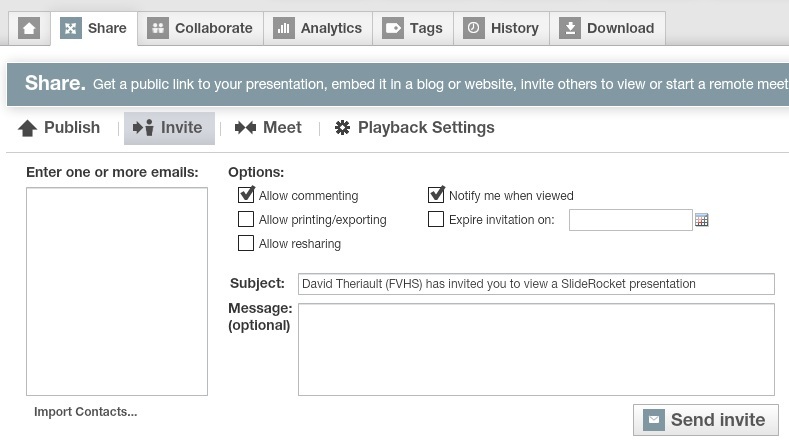Open the calendar date picker icon

[702, 220]
